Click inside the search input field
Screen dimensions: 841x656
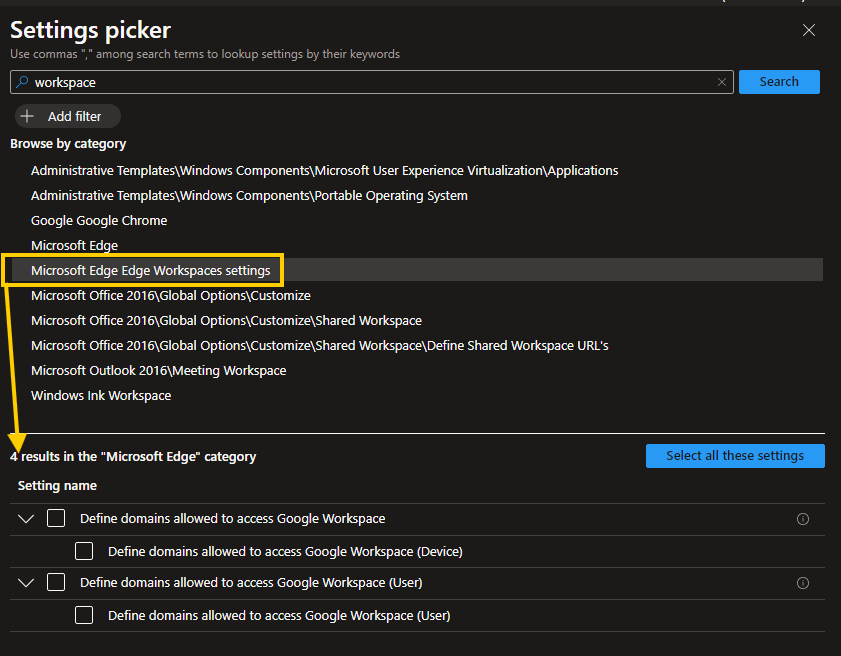[x=300, y=82]
